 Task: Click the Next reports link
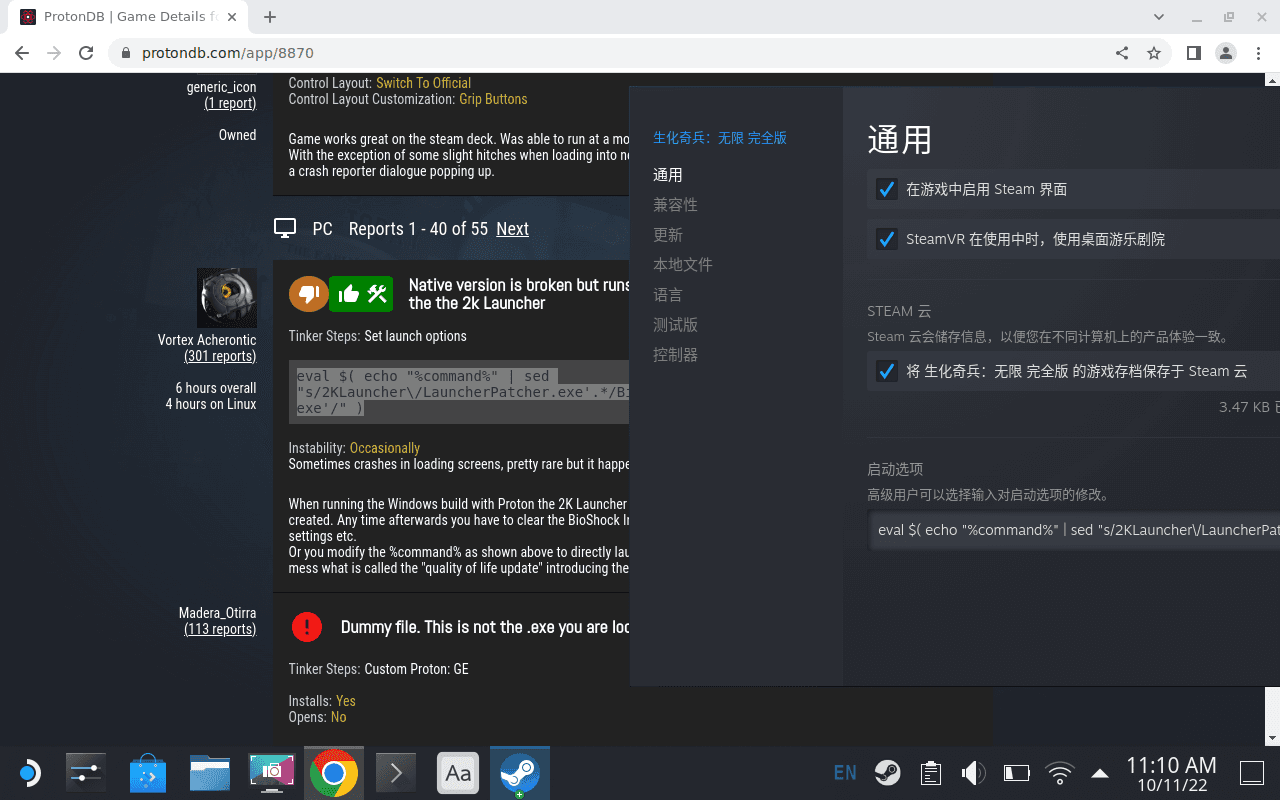(513, 229)
